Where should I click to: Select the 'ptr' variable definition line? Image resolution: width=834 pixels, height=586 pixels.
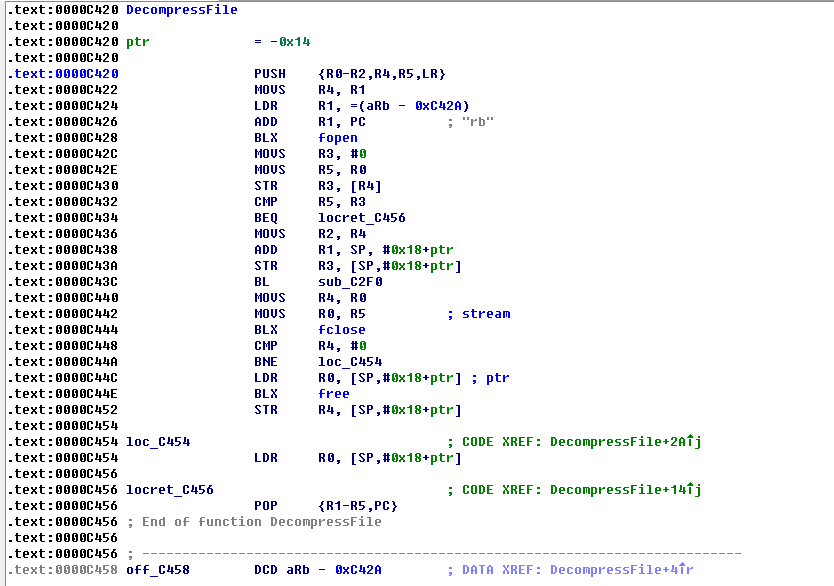tap(218, 41)
